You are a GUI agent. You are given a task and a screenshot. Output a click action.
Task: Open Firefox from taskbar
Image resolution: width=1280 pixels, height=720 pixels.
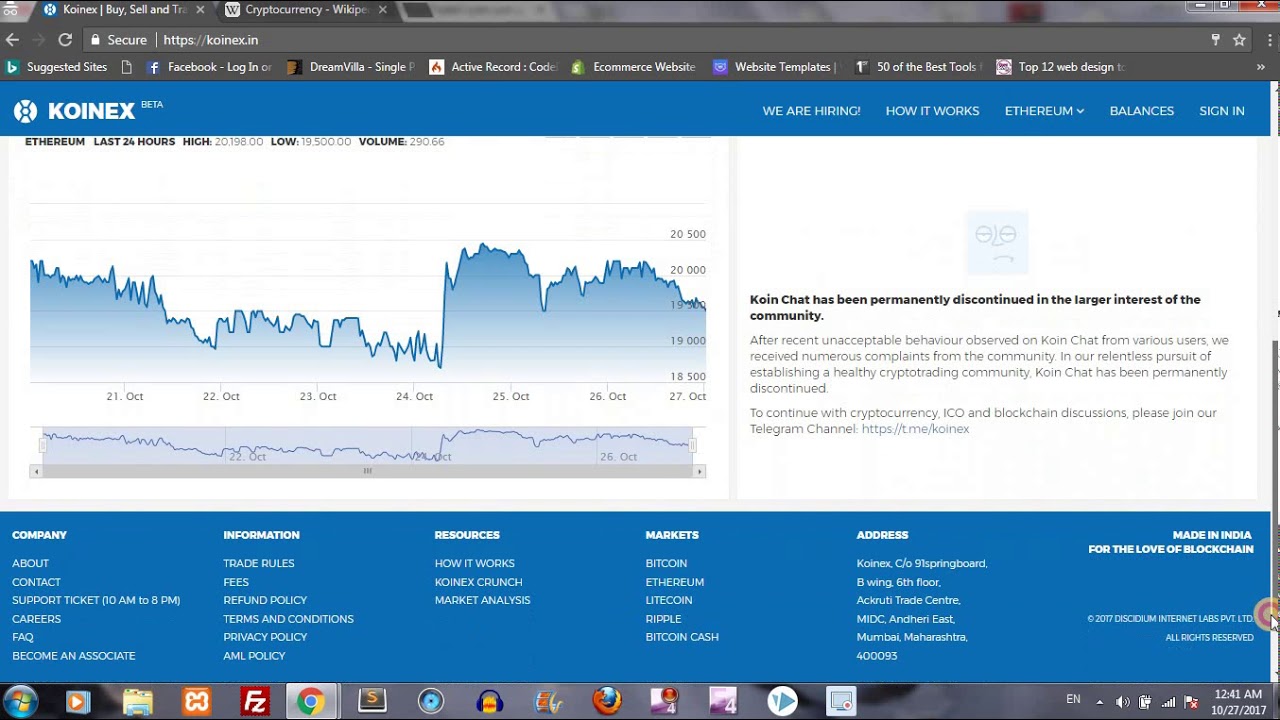(x=607, y=701)
